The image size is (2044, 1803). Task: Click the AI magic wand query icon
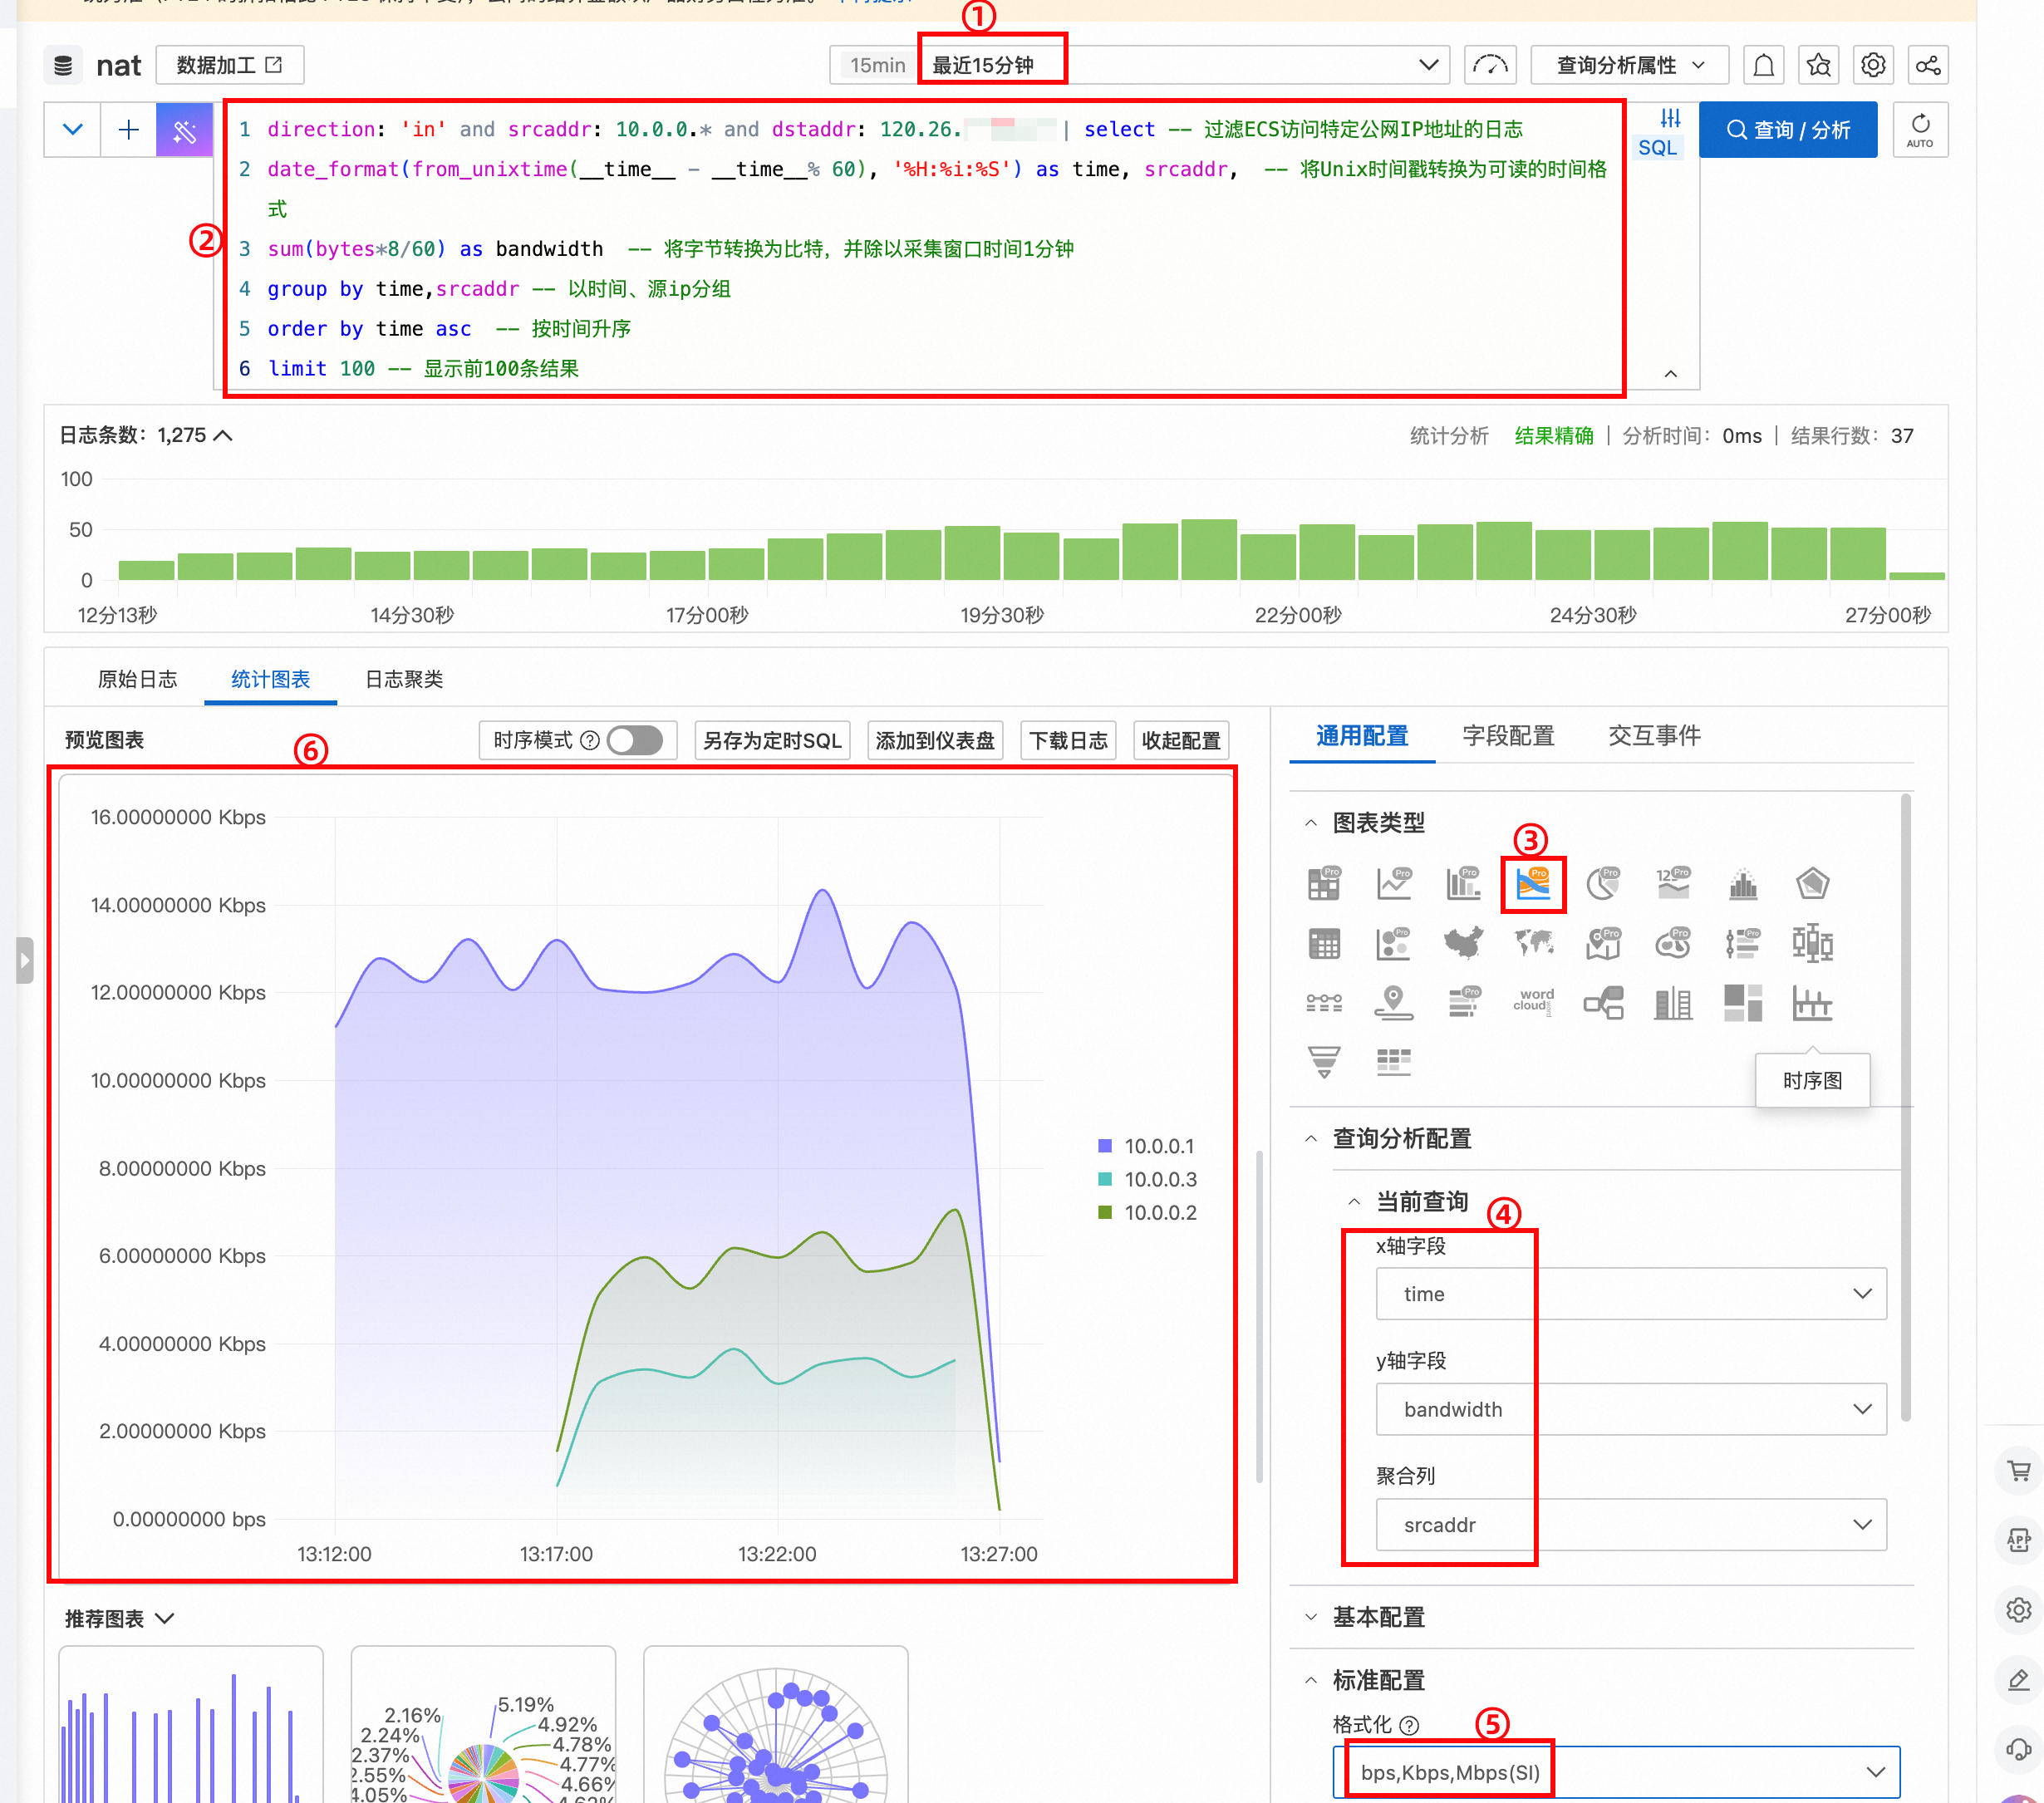click(x=184, y=130)
